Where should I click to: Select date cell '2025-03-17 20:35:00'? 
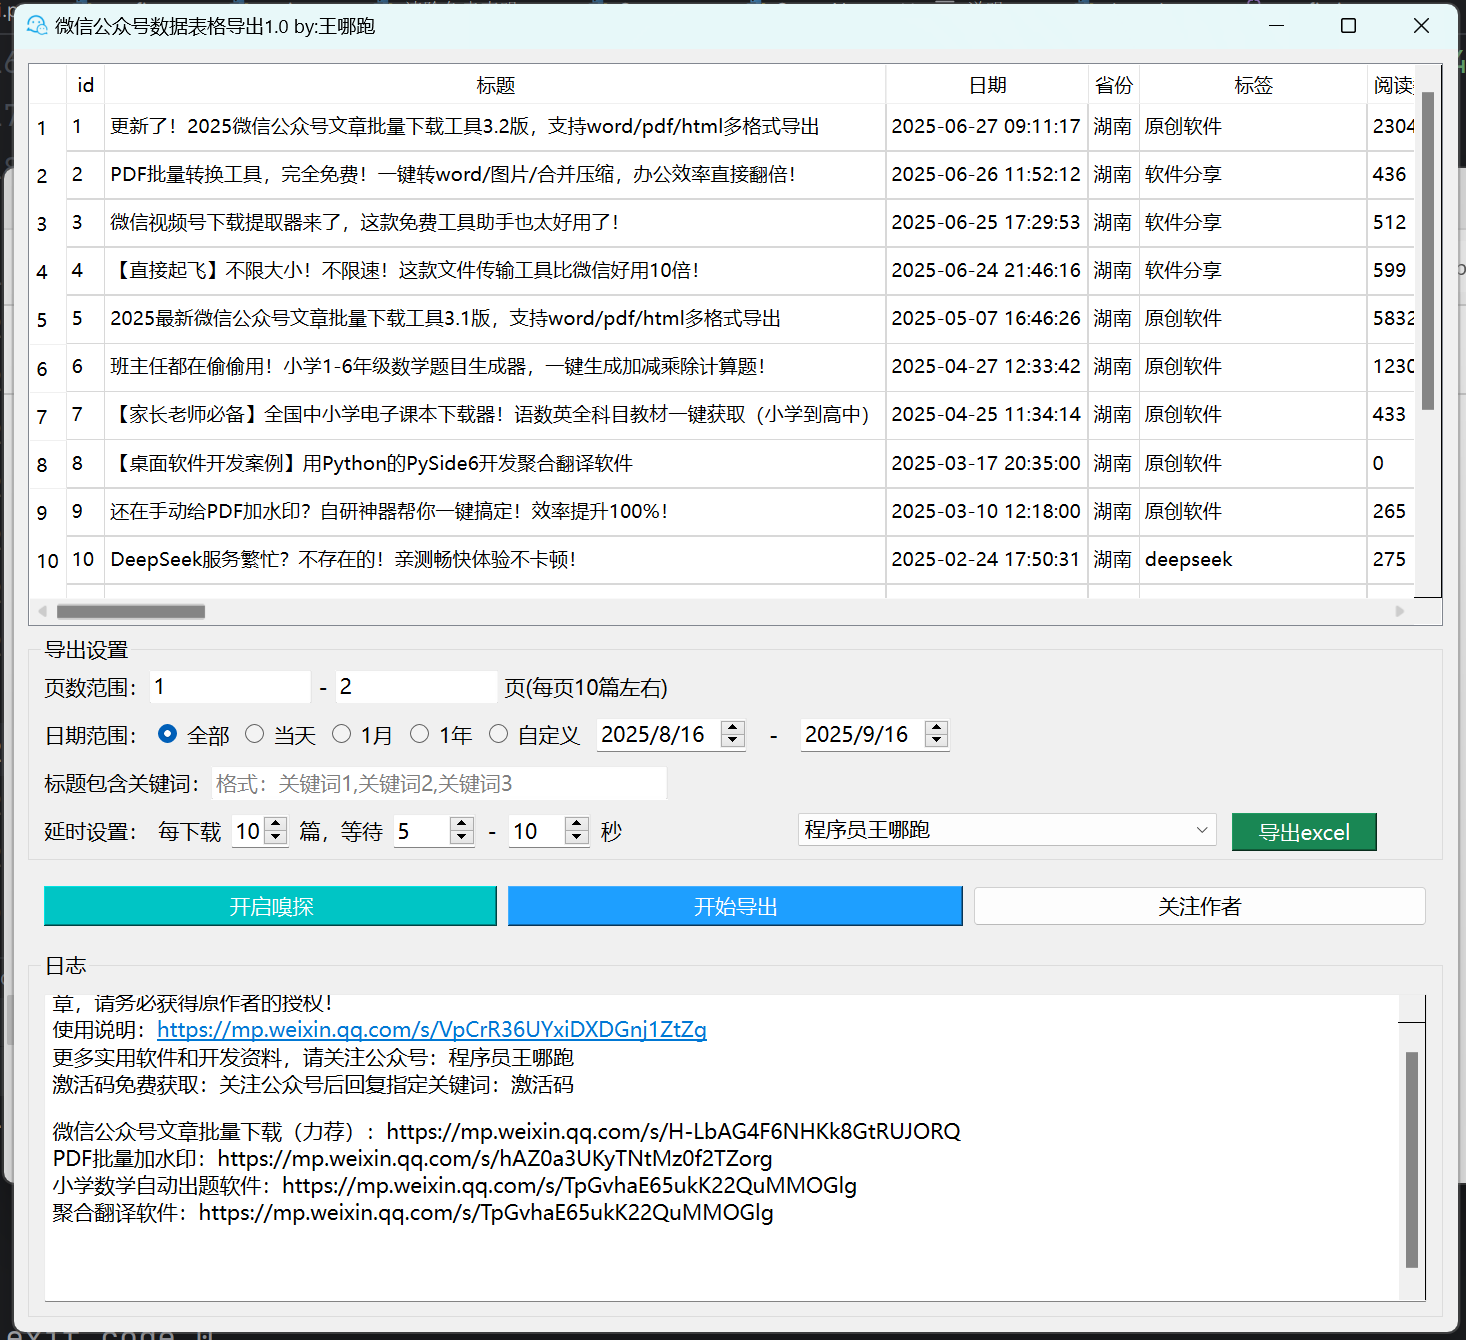[x=987, y=464]
